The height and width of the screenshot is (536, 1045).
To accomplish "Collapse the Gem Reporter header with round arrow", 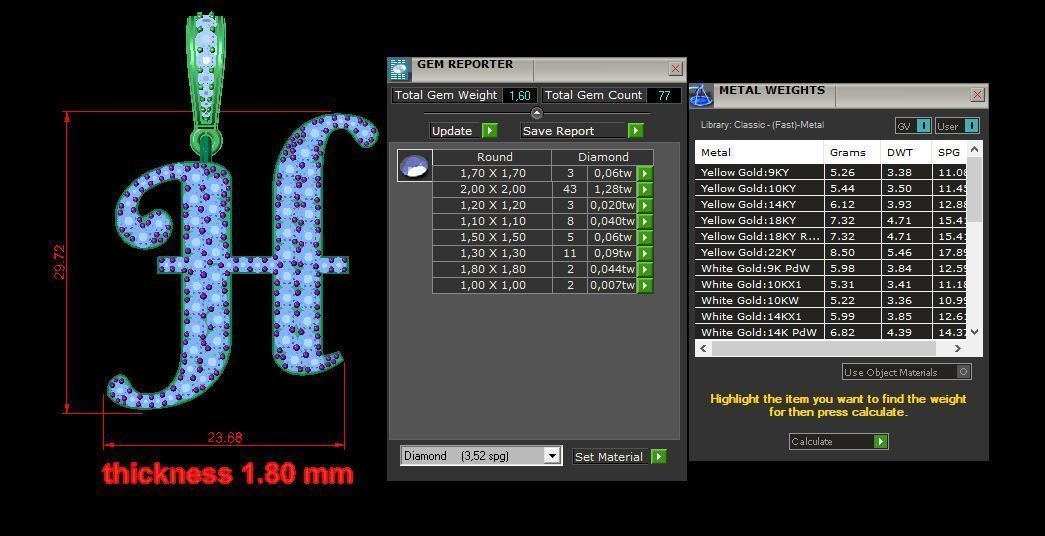I will tap(536, 113).
